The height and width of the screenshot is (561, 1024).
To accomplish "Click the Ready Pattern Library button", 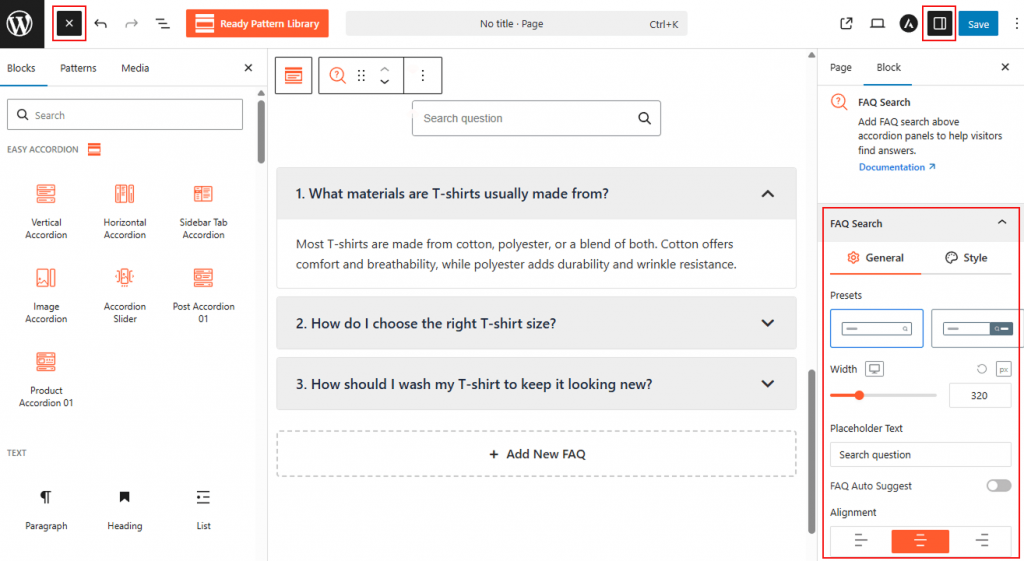I will [x=258, y=24].
